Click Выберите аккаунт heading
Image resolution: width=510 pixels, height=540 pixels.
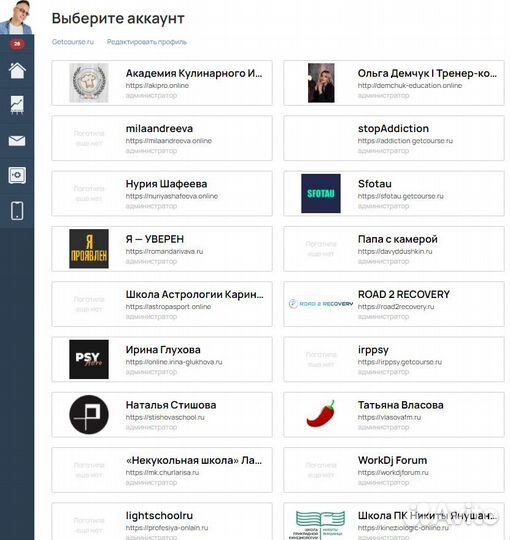pyautogui.click(x=118, y=18)
